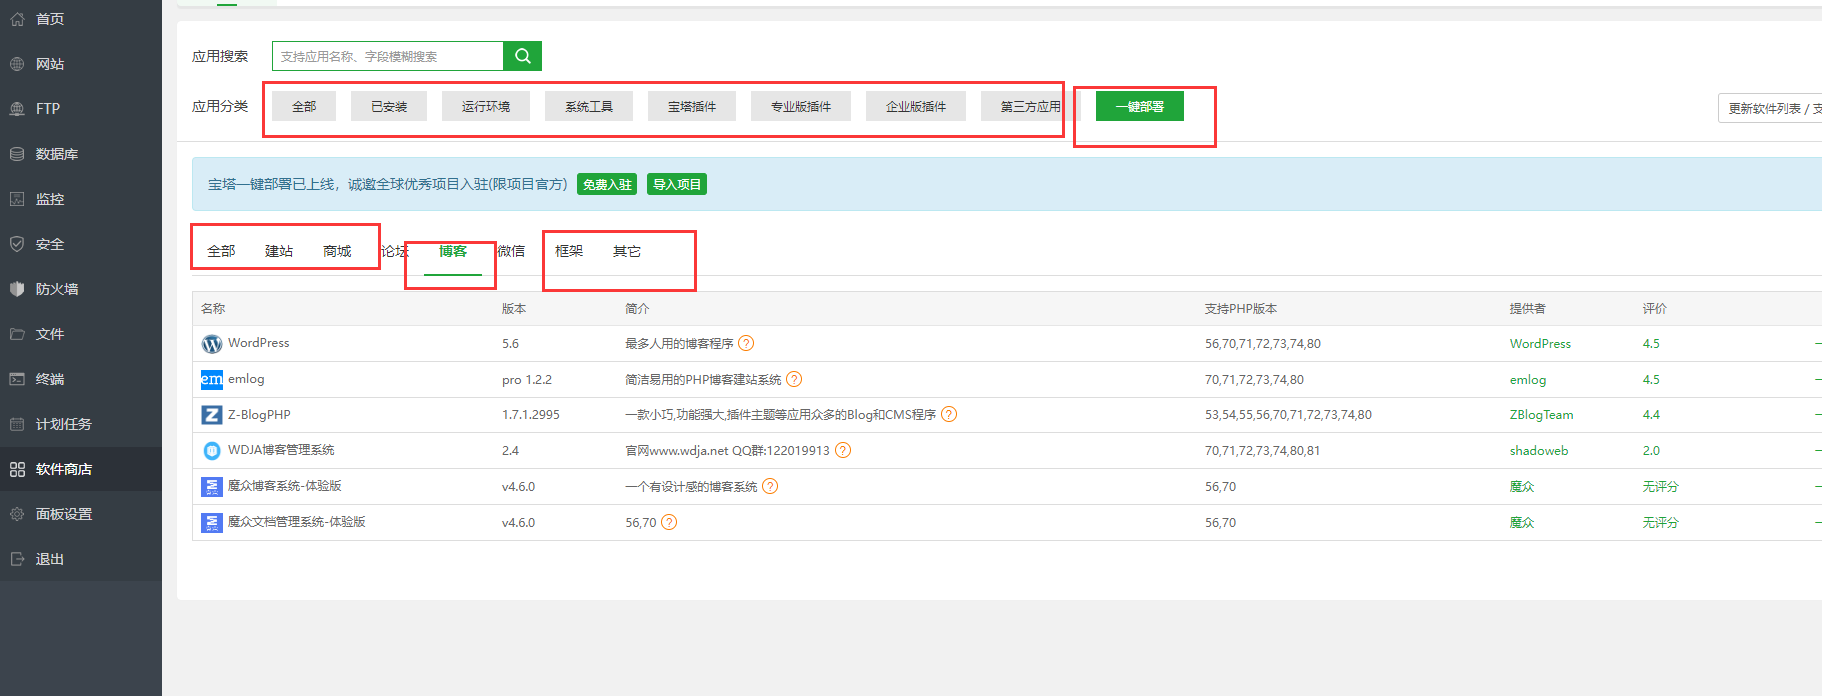Screen dimensions: 1822x696
Task: Open the 计划任务 sidebar menu item
Action: coord(81,424)
